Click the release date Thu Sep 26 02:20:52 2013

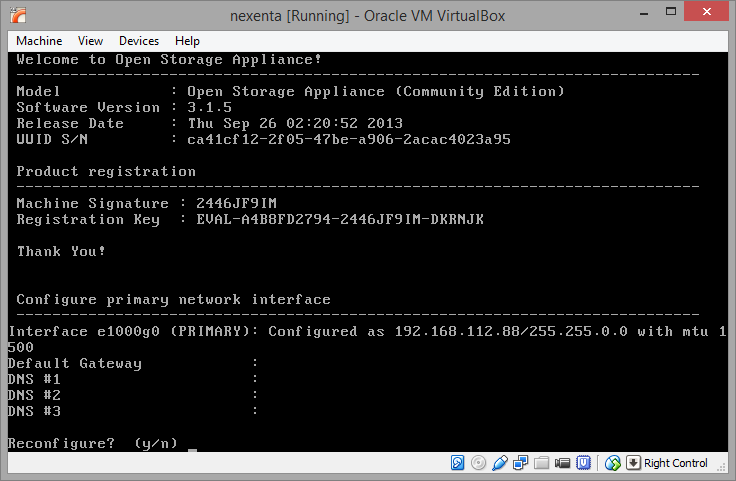(295, 123)
